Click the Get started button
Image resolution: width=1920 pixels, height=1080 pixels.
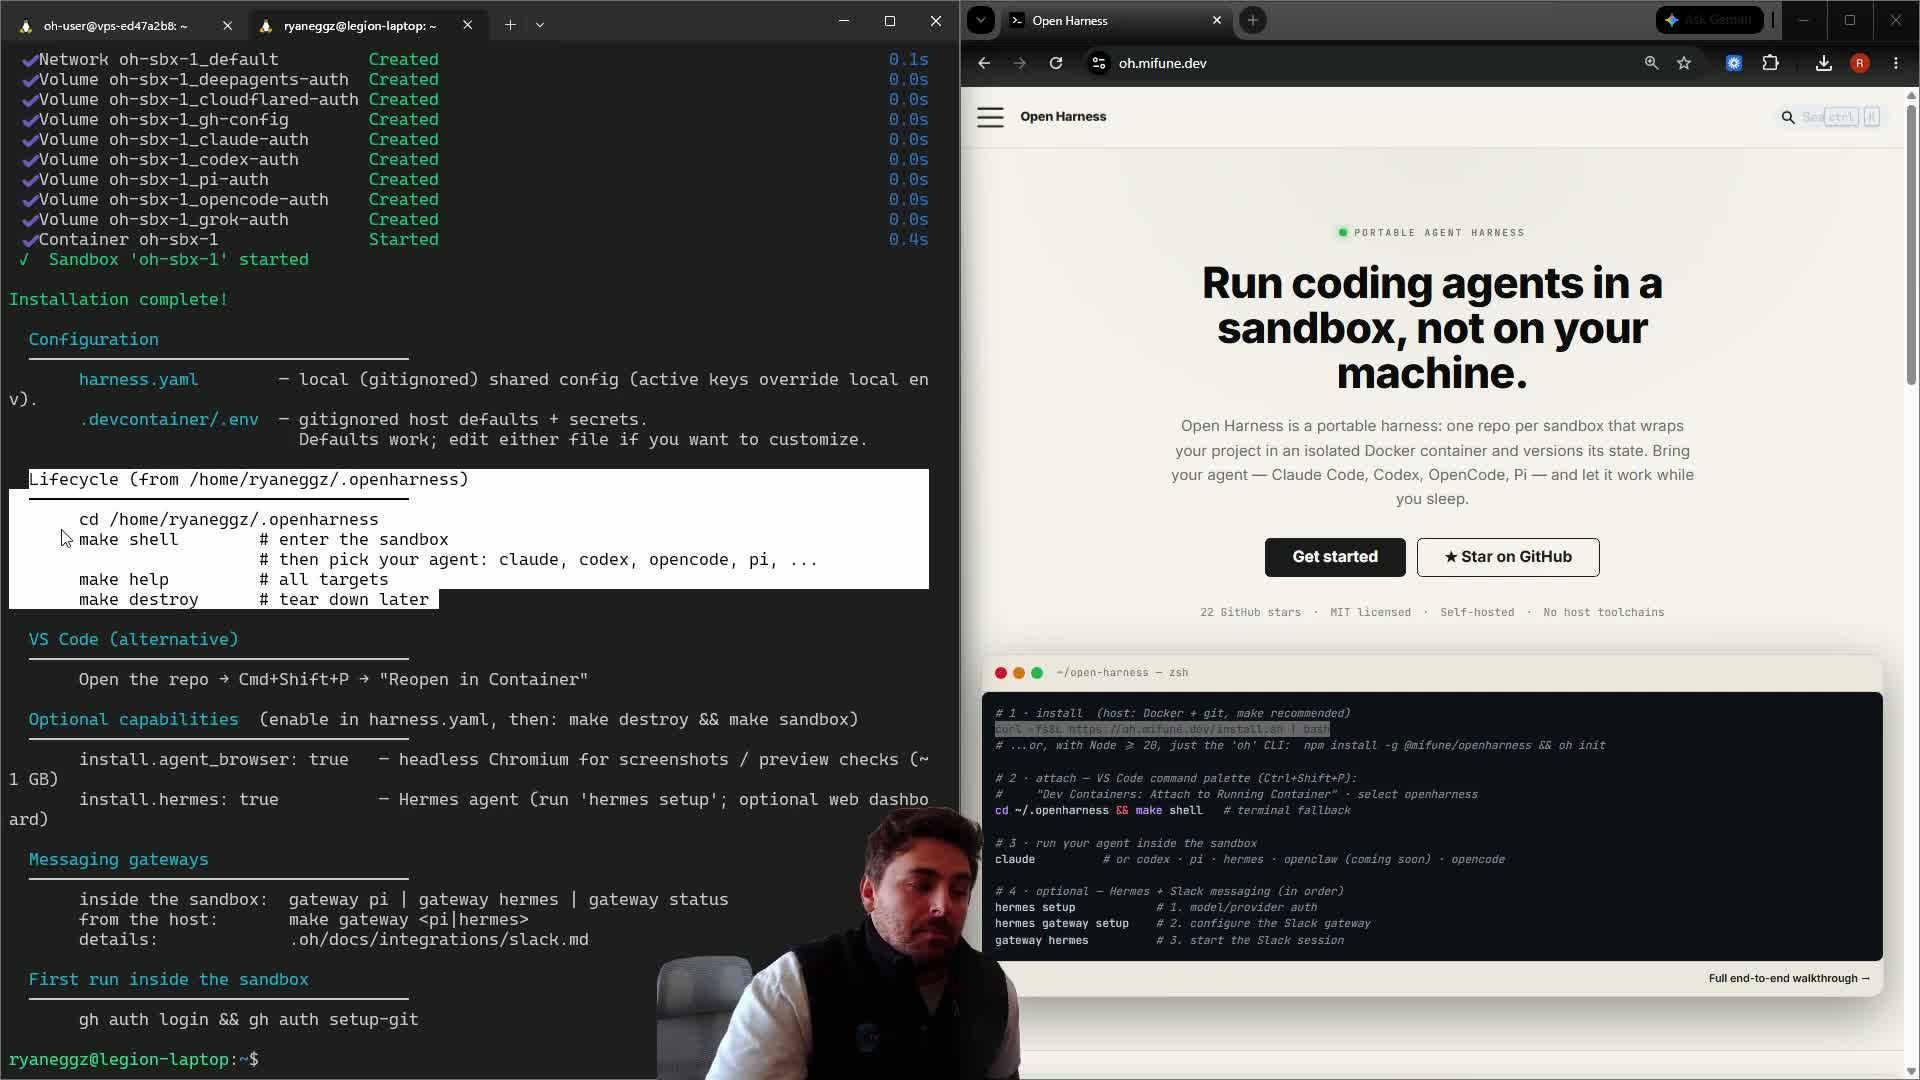tap(1335, 557)
